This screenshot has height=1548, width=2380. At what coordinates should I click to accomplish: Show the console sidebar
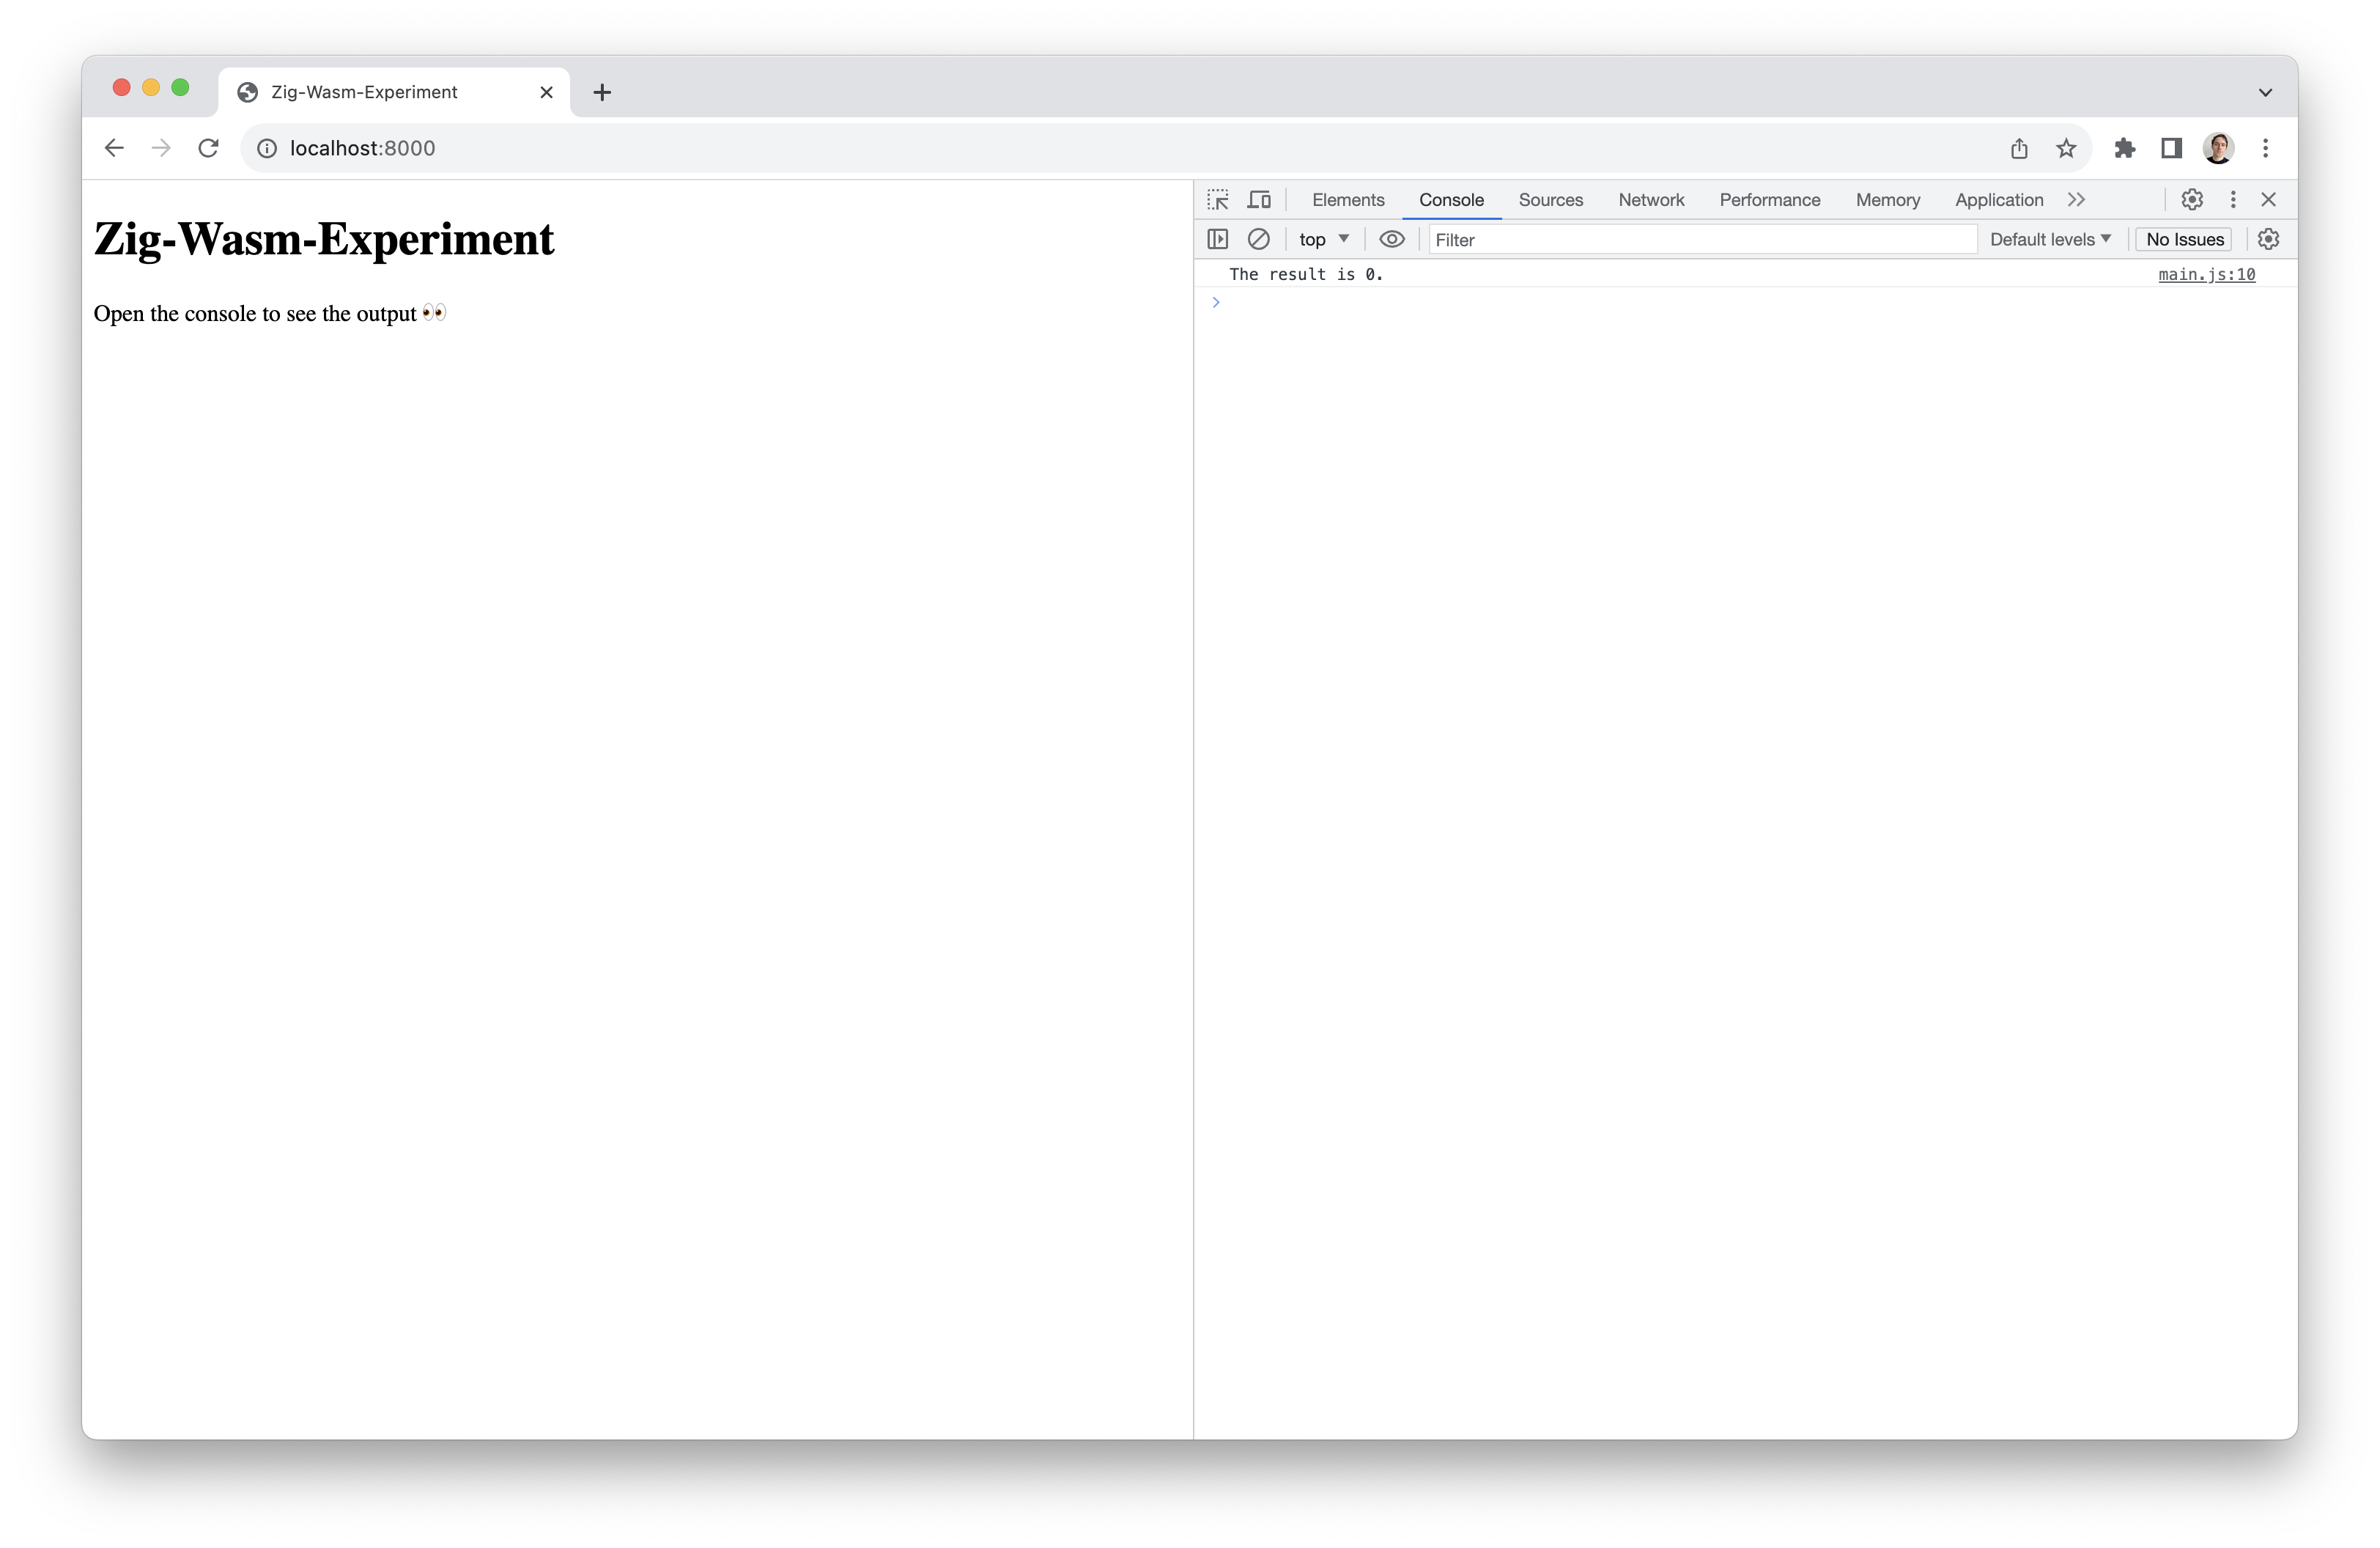coord(1217,239)
